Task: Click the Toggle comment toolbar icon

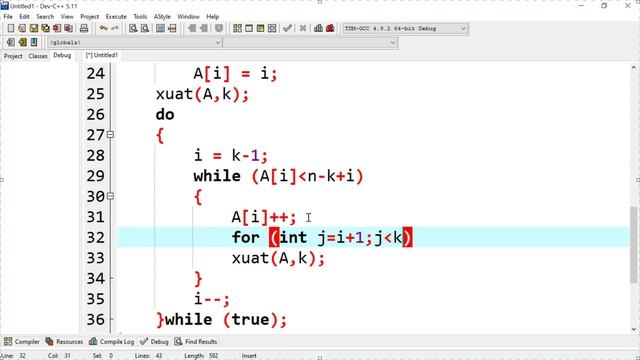Action: (219, 28)
